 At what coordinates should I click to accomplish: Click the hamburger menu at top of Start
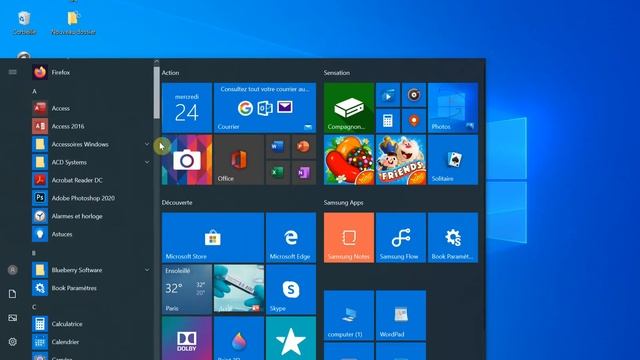coord(13,72)
